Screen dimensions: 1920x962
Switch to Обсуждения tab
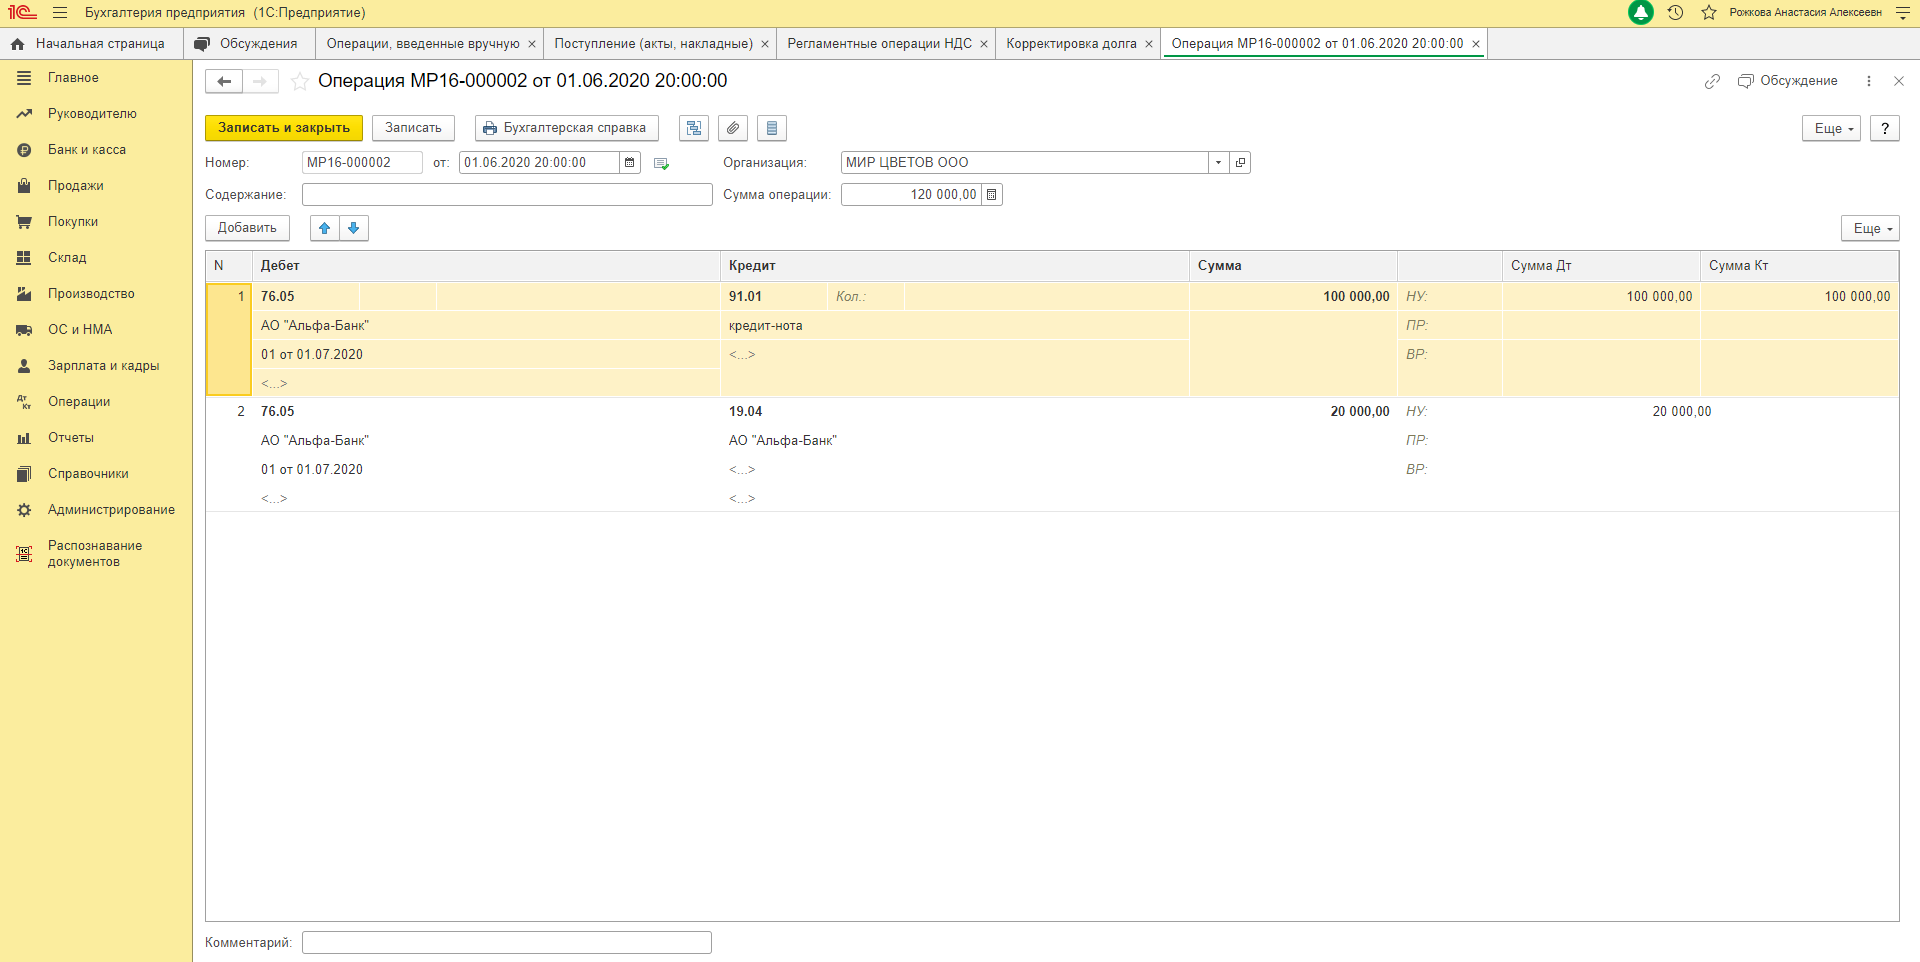tap(249, 44)
